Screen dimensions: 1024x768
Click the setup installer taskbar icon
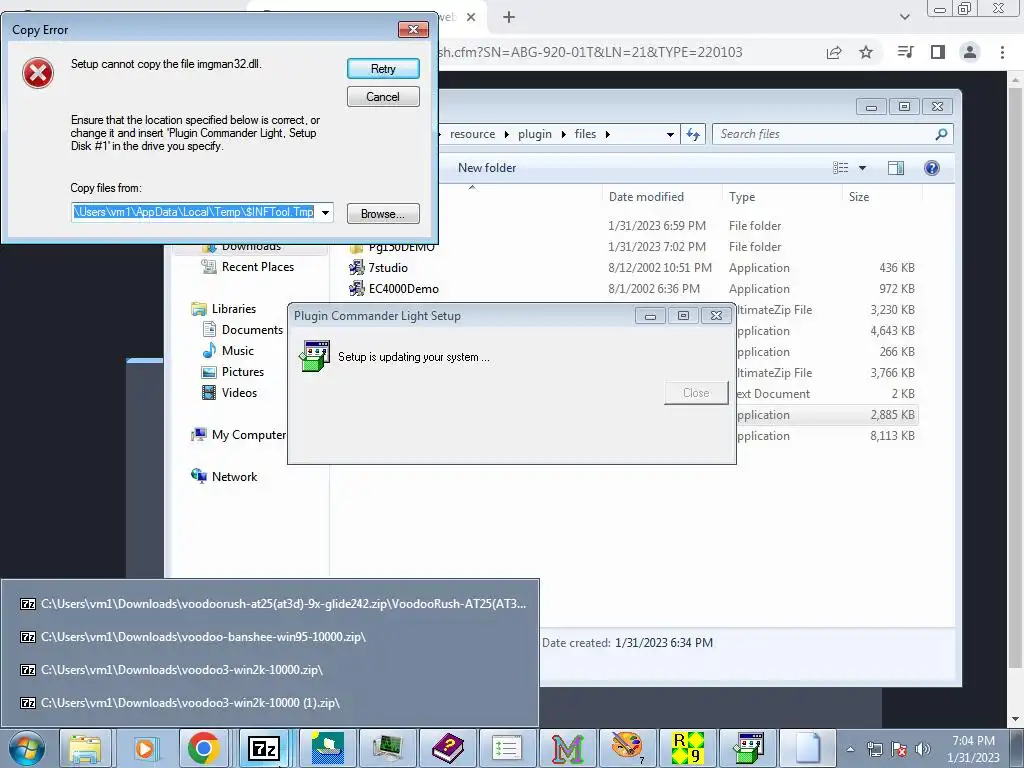click(748, 748)
